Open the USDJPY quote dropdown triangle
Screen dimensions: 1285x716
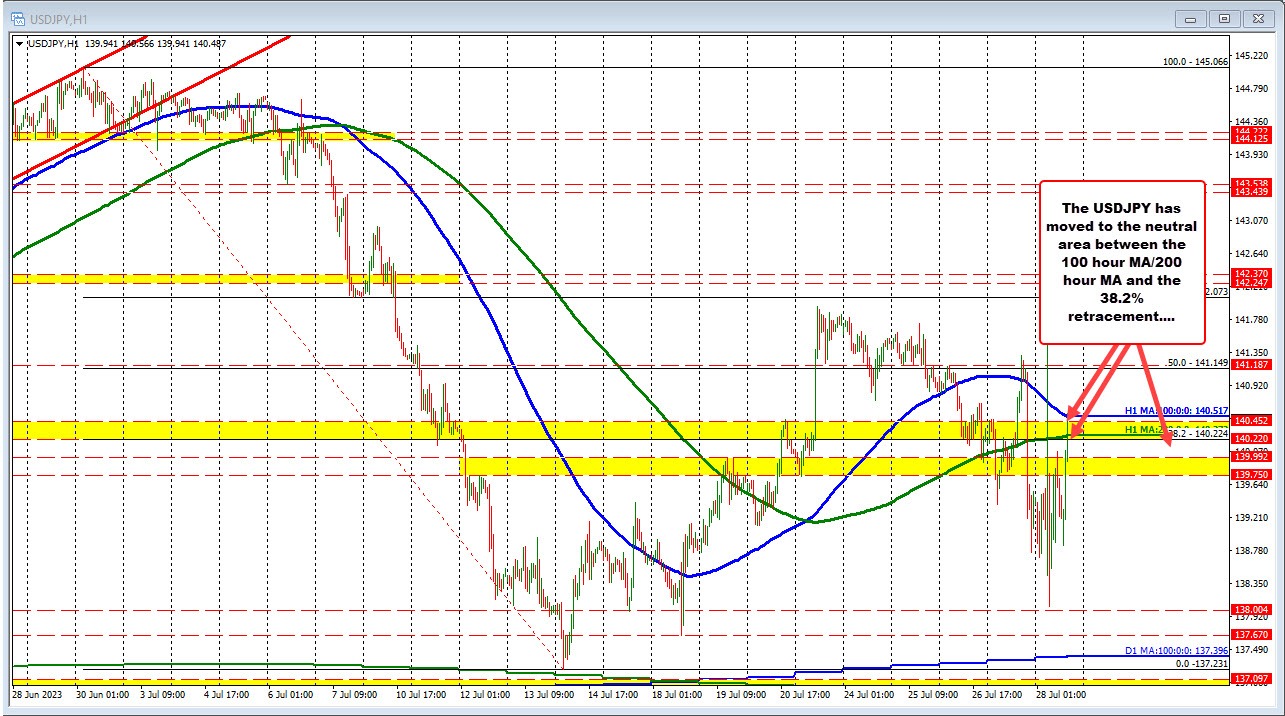click(21, 44)
